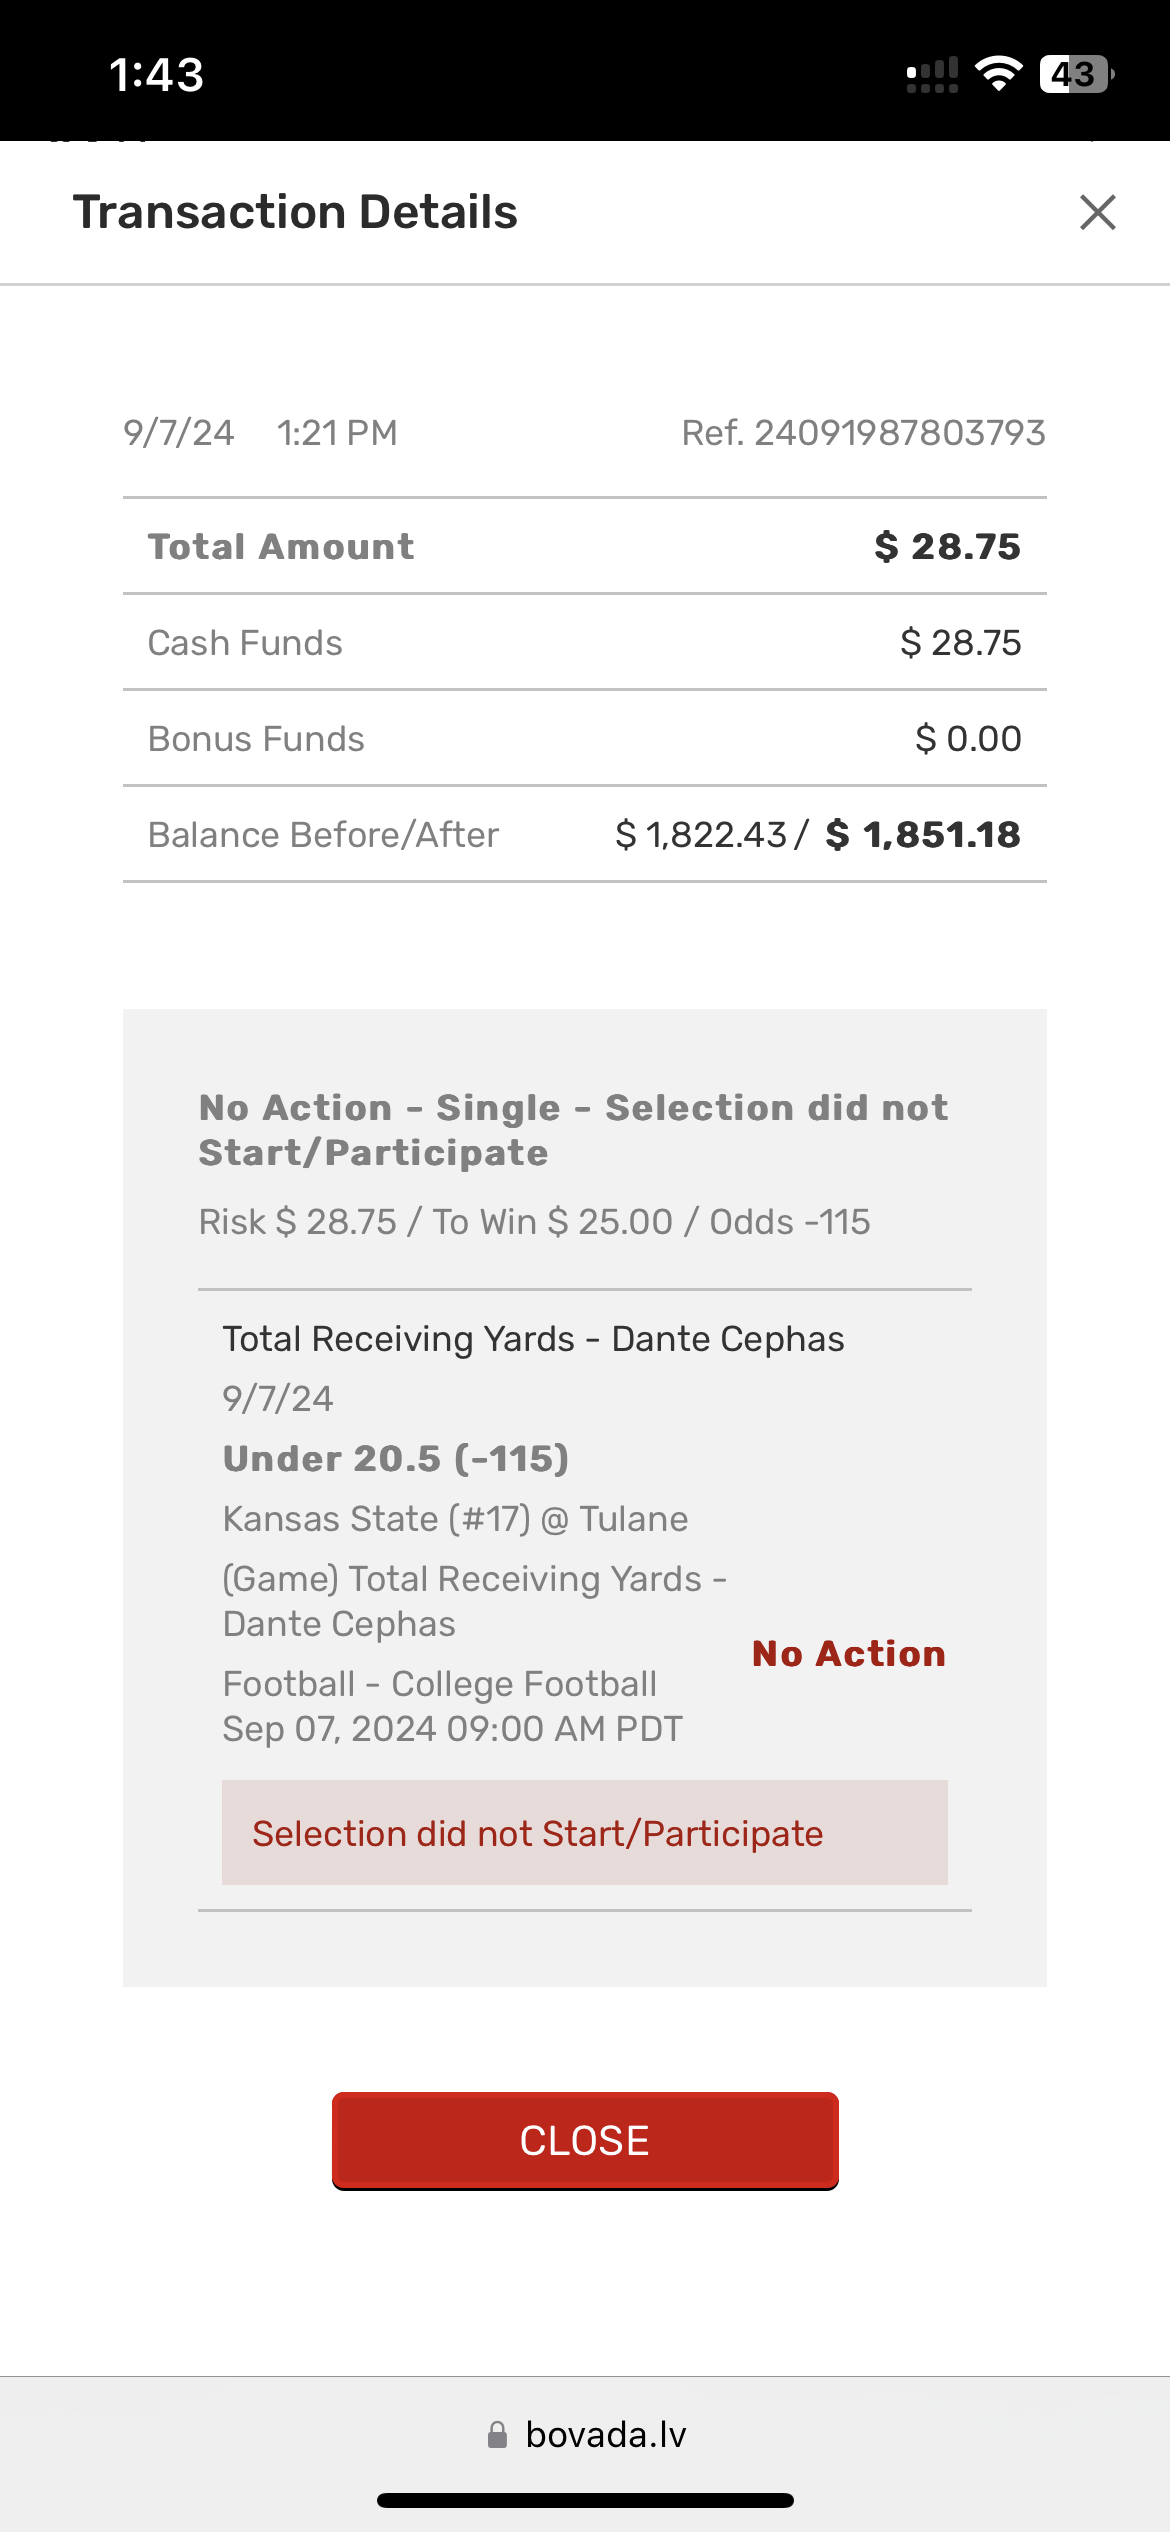
Task: Tap the Cash Funds row label
Action: 245,643
